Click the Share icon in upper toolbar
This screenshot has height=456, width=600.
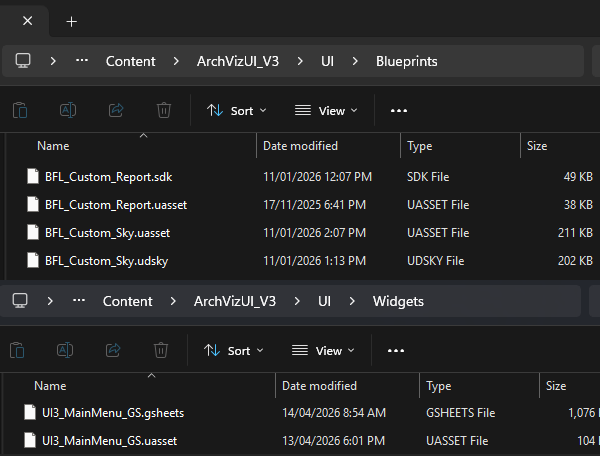coord(115,110)
